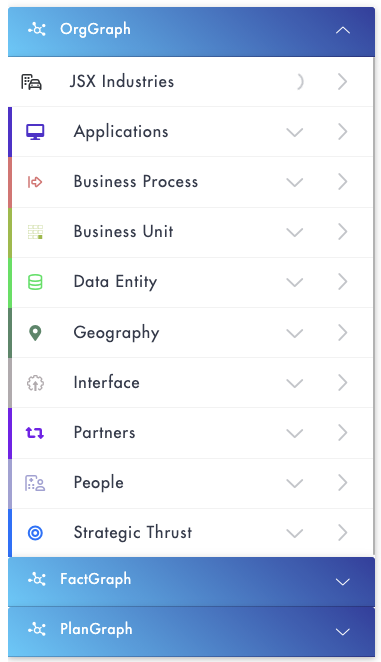The height and width of the screenshot is (662, 381).
Task: Click the Business Process arrow icon
Action: click(x=35, y=182)
